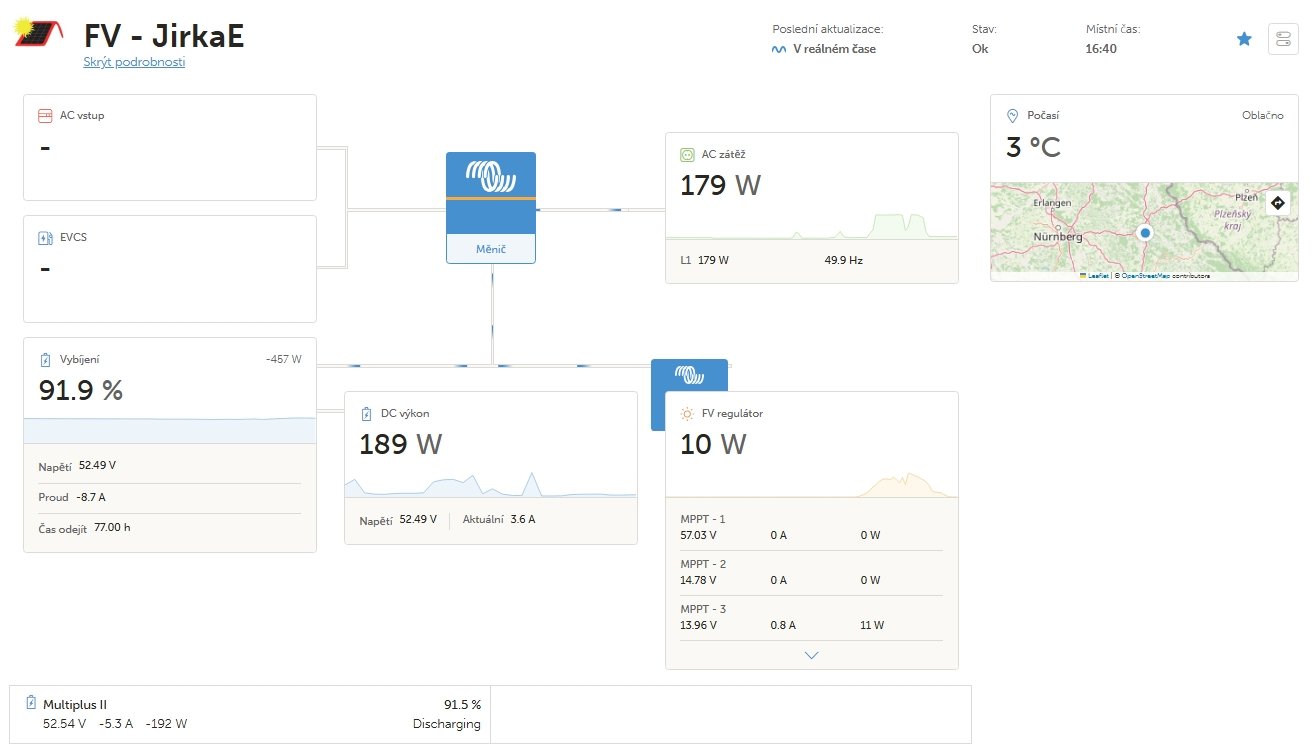The width and height of the screenshot is (1315, 754).
Task: Click the blue favorite star icon
Action: [x=1244, y=39]
